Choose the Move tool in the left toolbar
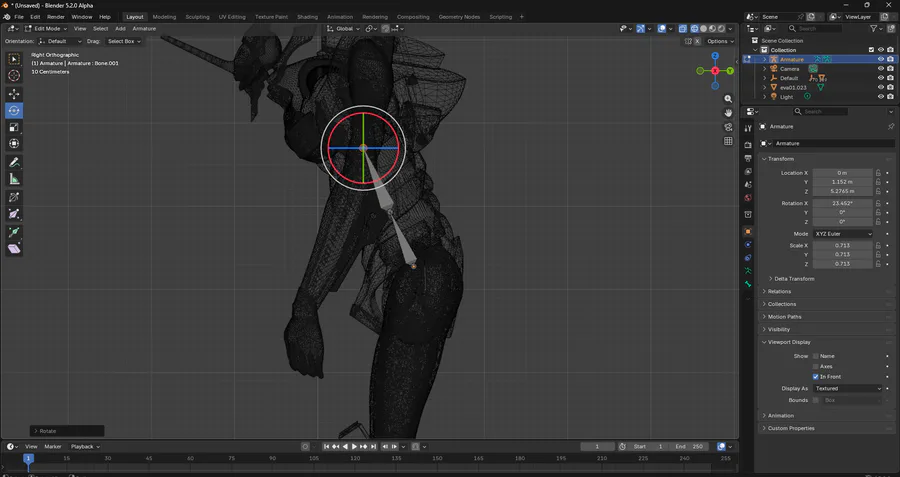900x477 pixels. point(14,94)
